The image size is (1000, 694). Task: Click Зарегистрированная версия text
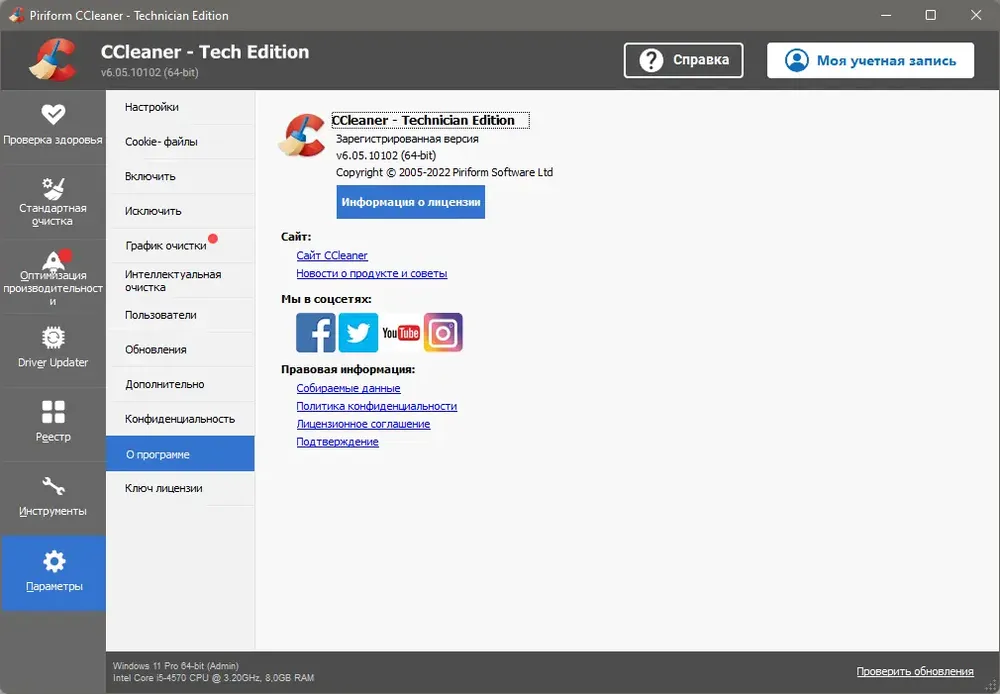click(x=407, y=138)
